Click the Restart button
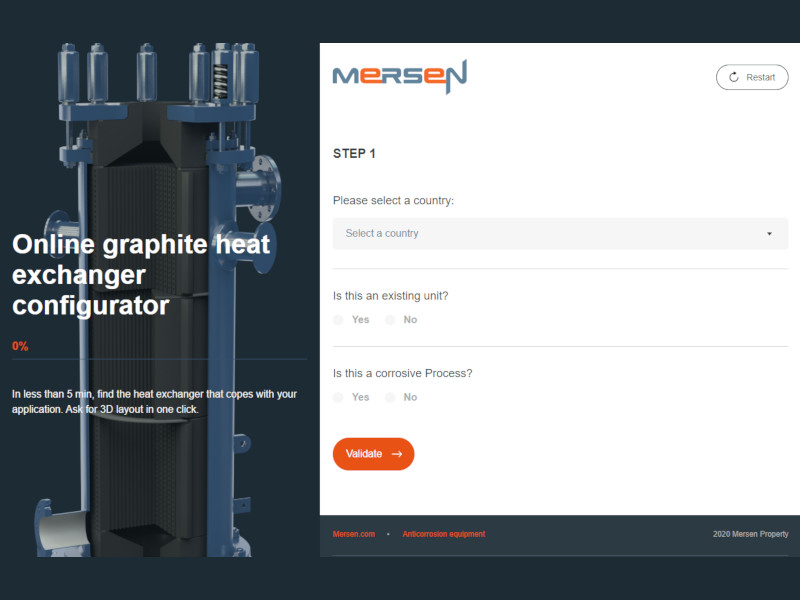Image resolution: width=800 pixels, height=600 pixels. (752, 77)
